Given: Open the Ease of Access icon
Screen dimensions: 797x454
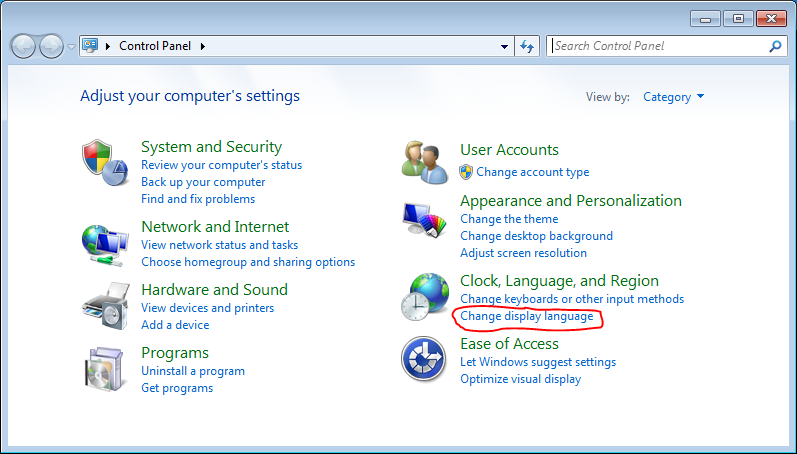Looking at the screenshot, I should pyautogui.click(x=424, y=359).
